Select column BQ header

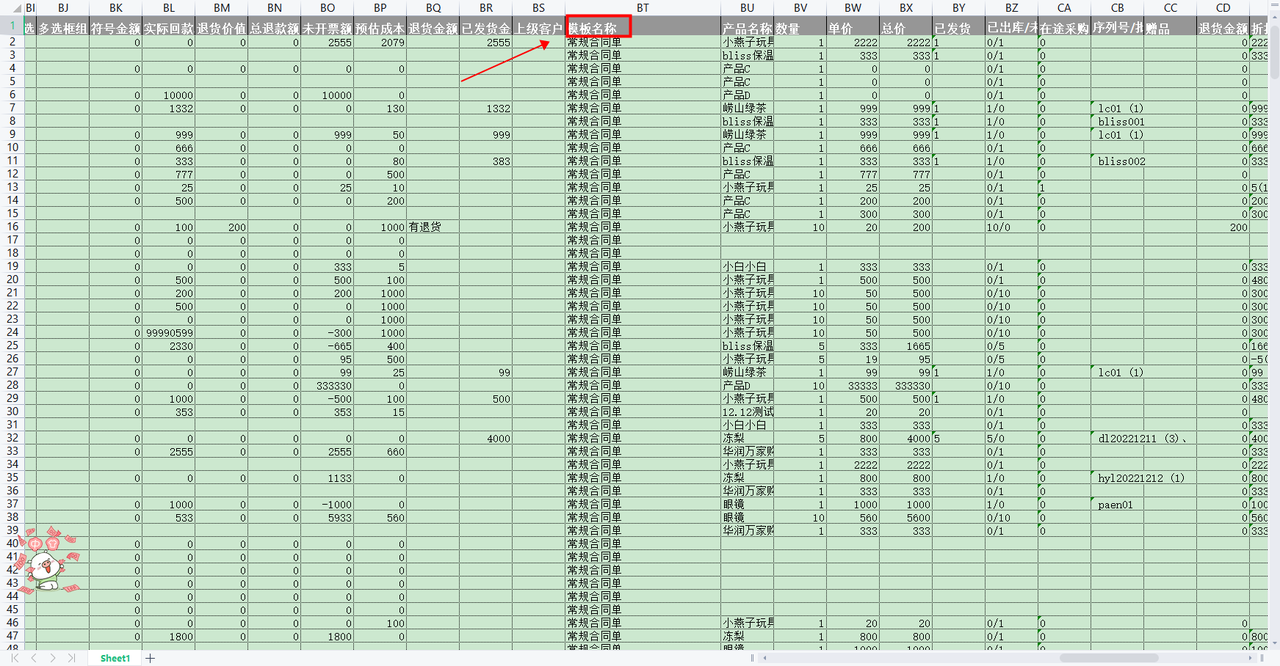coord(433,8)
